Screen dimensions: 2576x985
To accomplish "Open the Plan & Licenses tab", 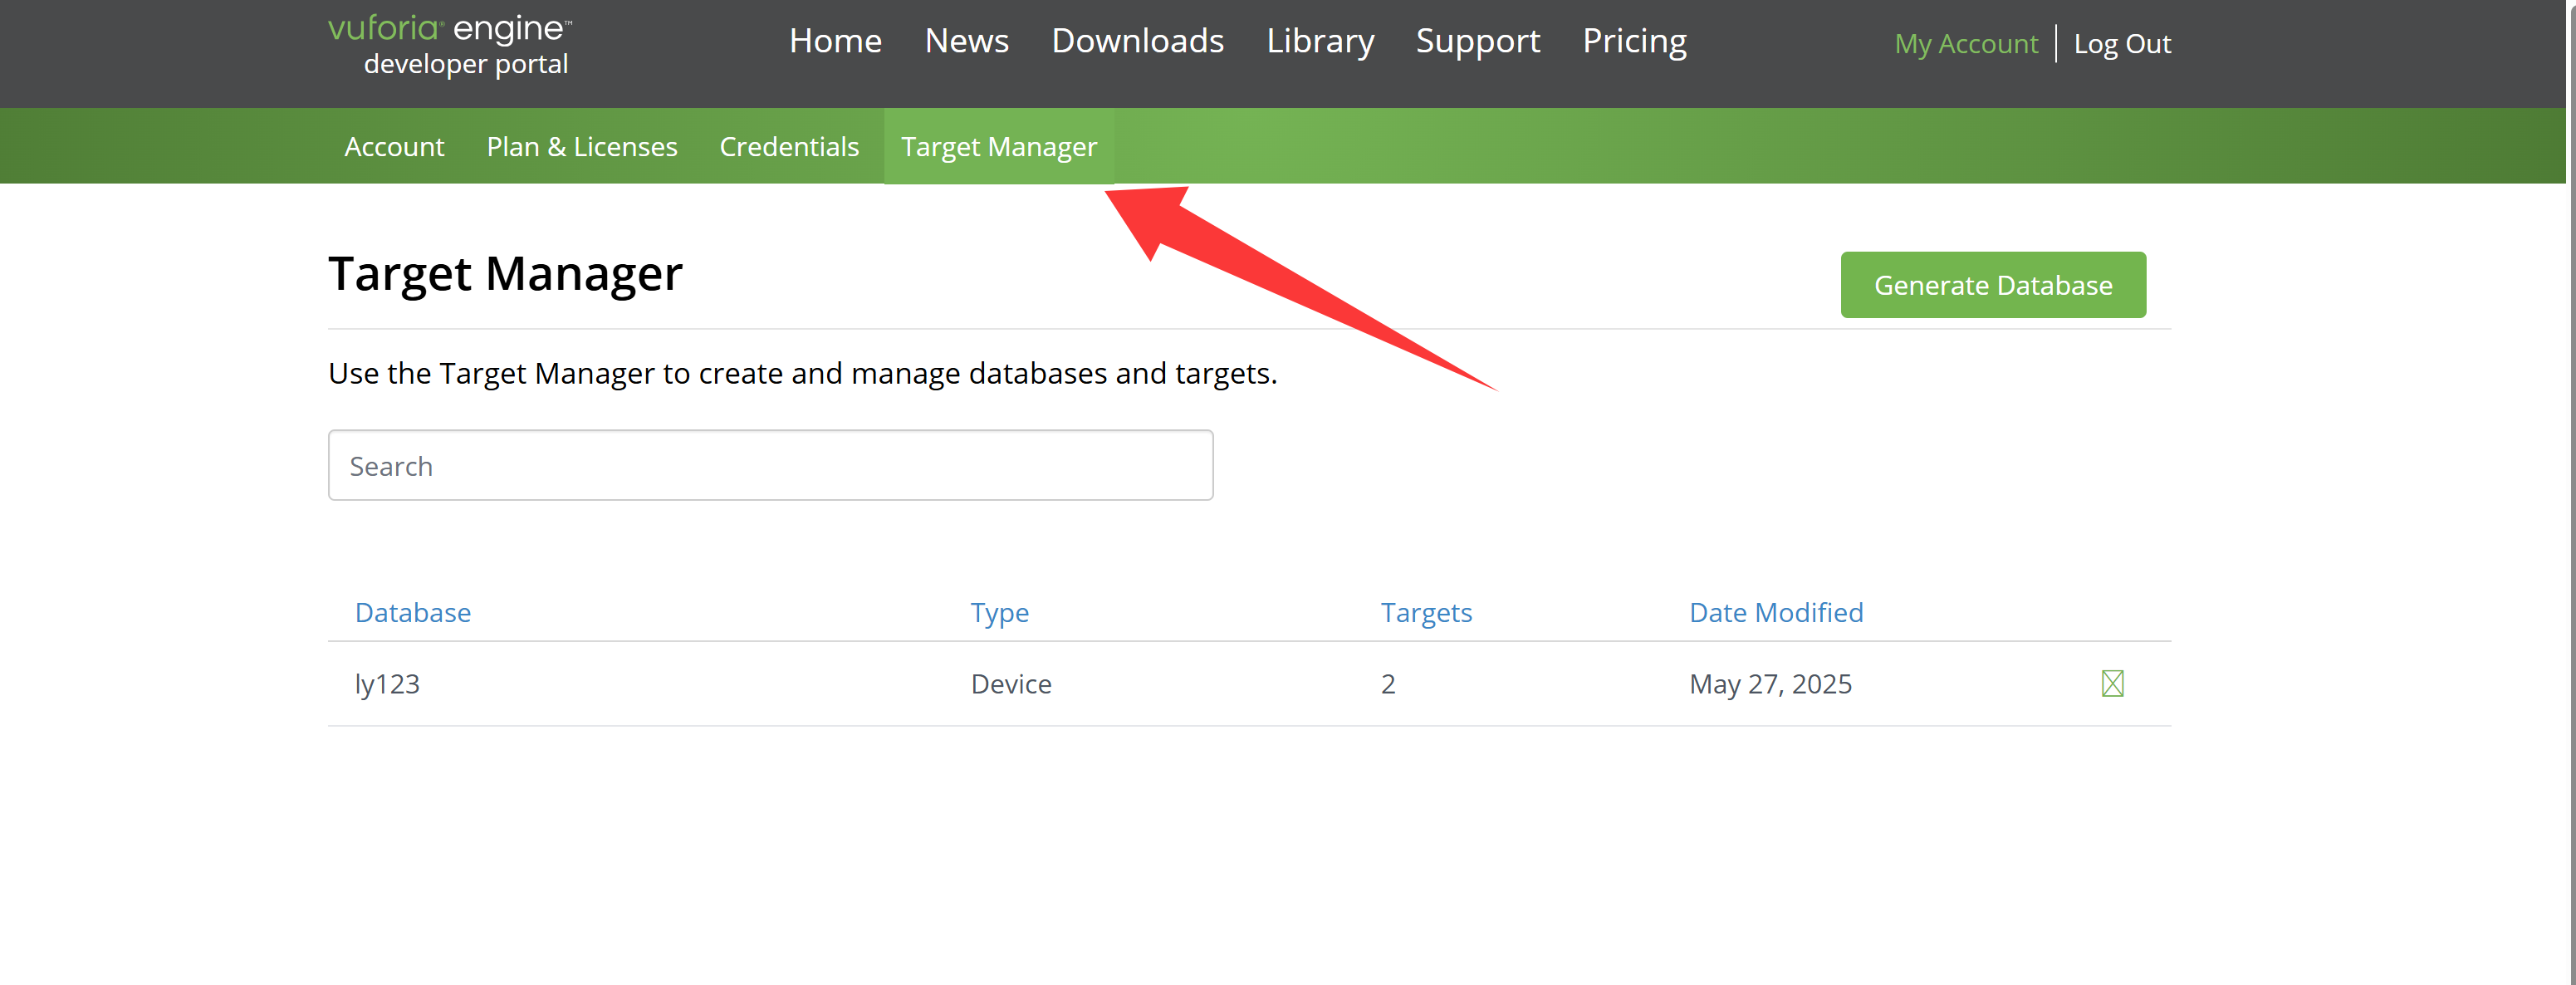I will (x=581, y=147).
